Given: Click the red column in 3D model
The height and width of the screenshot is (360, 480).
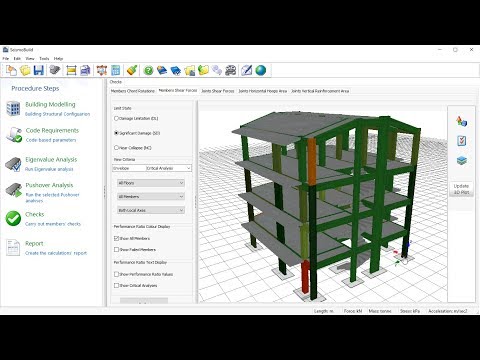Looking at the screenshot, I should point(305,277).
